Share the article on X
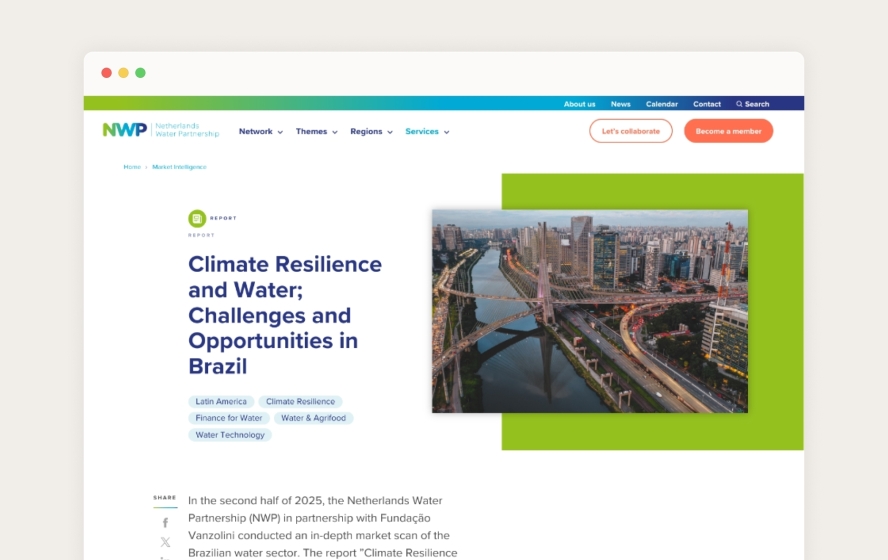 click(x=166, y=542)
